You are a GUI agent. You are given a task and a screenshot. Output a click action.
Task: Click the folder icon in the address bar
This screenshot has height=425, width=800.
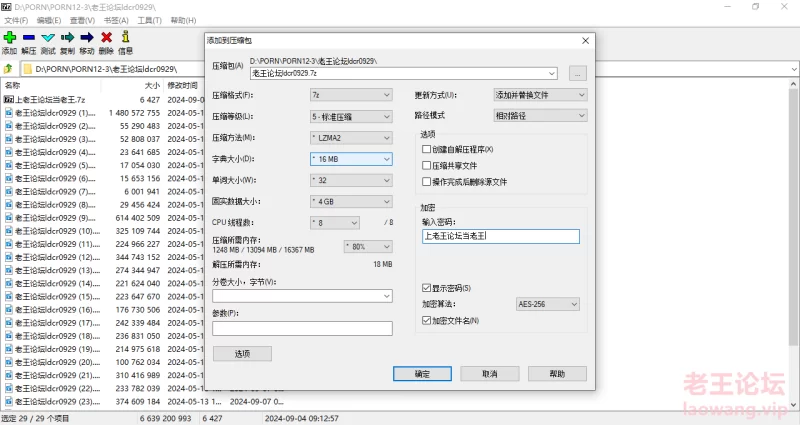[28, 69]
